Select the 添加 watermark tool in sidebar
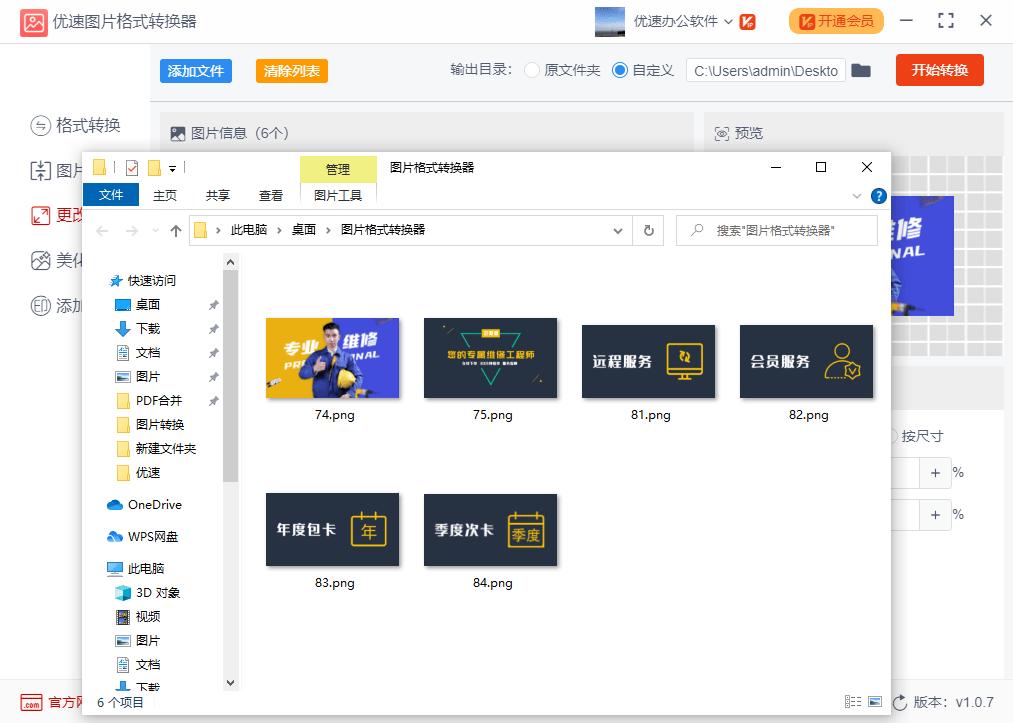 [x=40, y=305]
